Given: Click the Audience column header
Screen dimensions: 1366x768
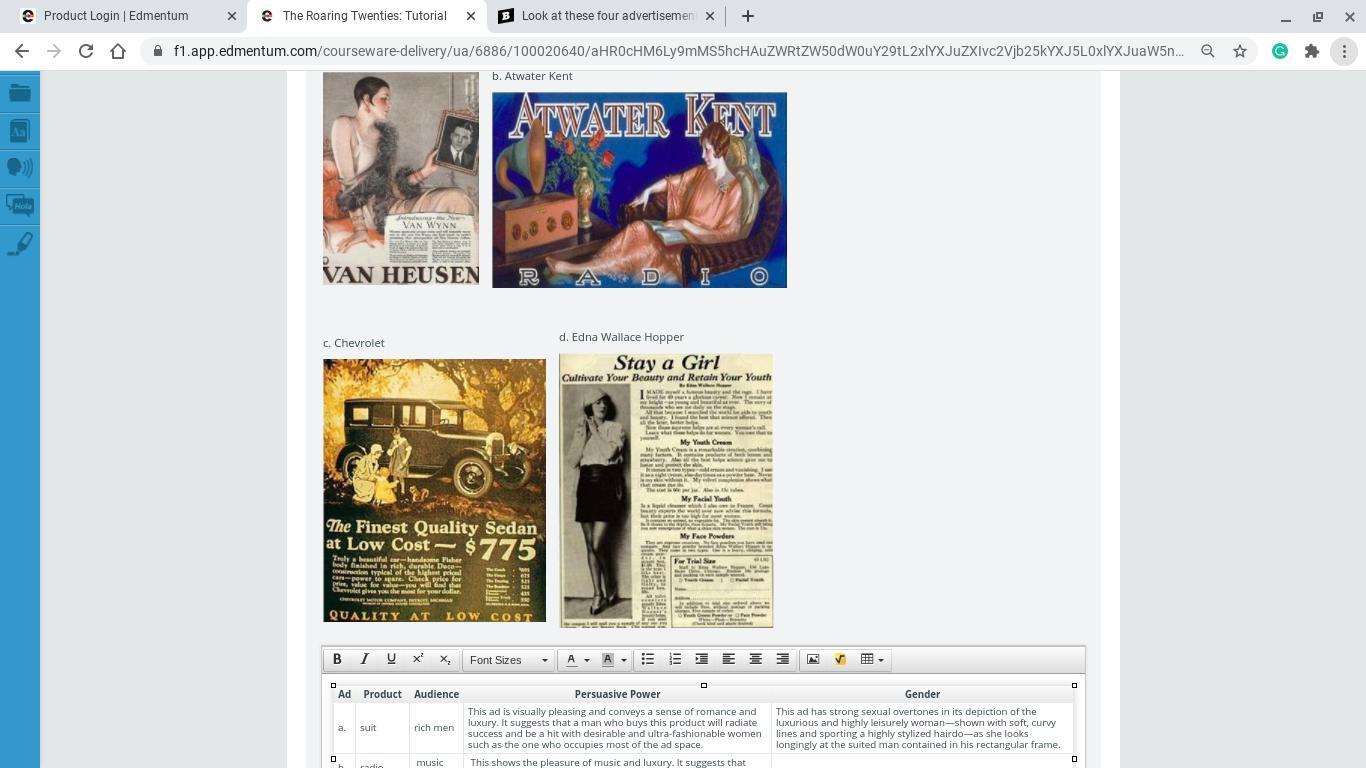Looking at the screenshot, I should click(x=436, y=694).
